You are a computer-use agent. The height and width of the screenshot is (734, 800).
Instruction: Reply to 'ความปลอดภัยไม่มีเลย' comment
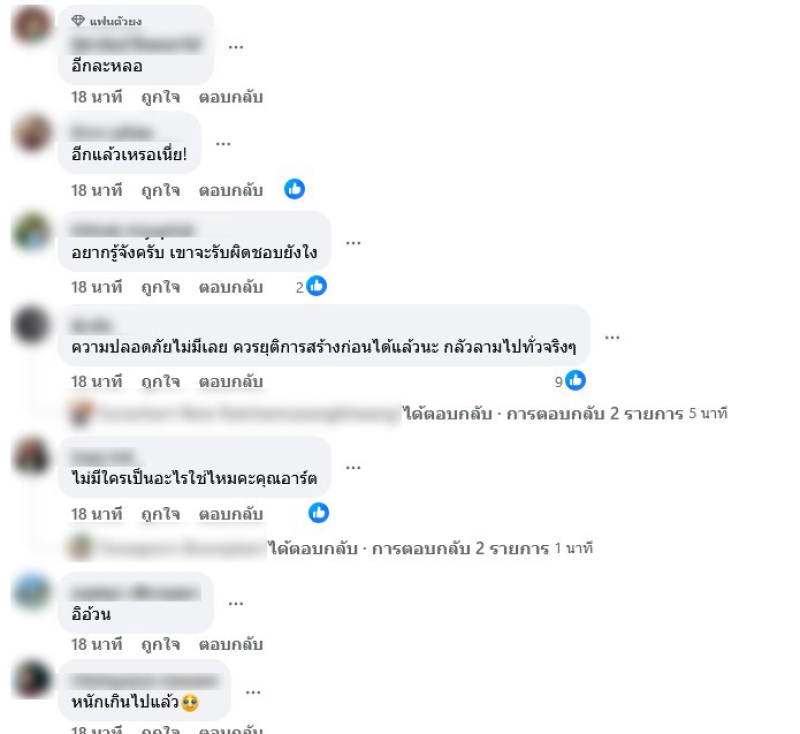(231, 382)
